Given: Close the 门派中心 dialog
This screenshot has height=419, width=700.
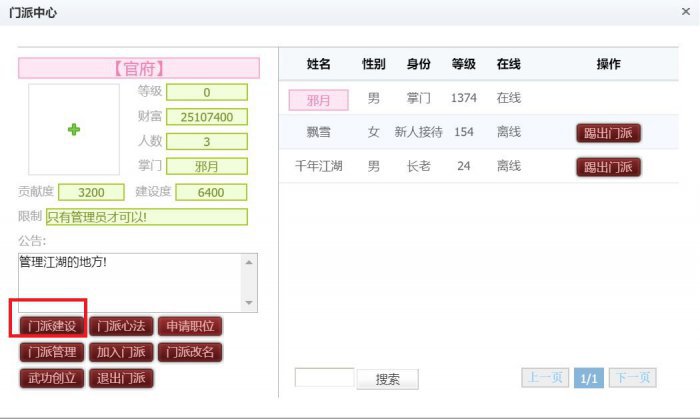Looking at the screenshot, I should click(x=683, y=11).
